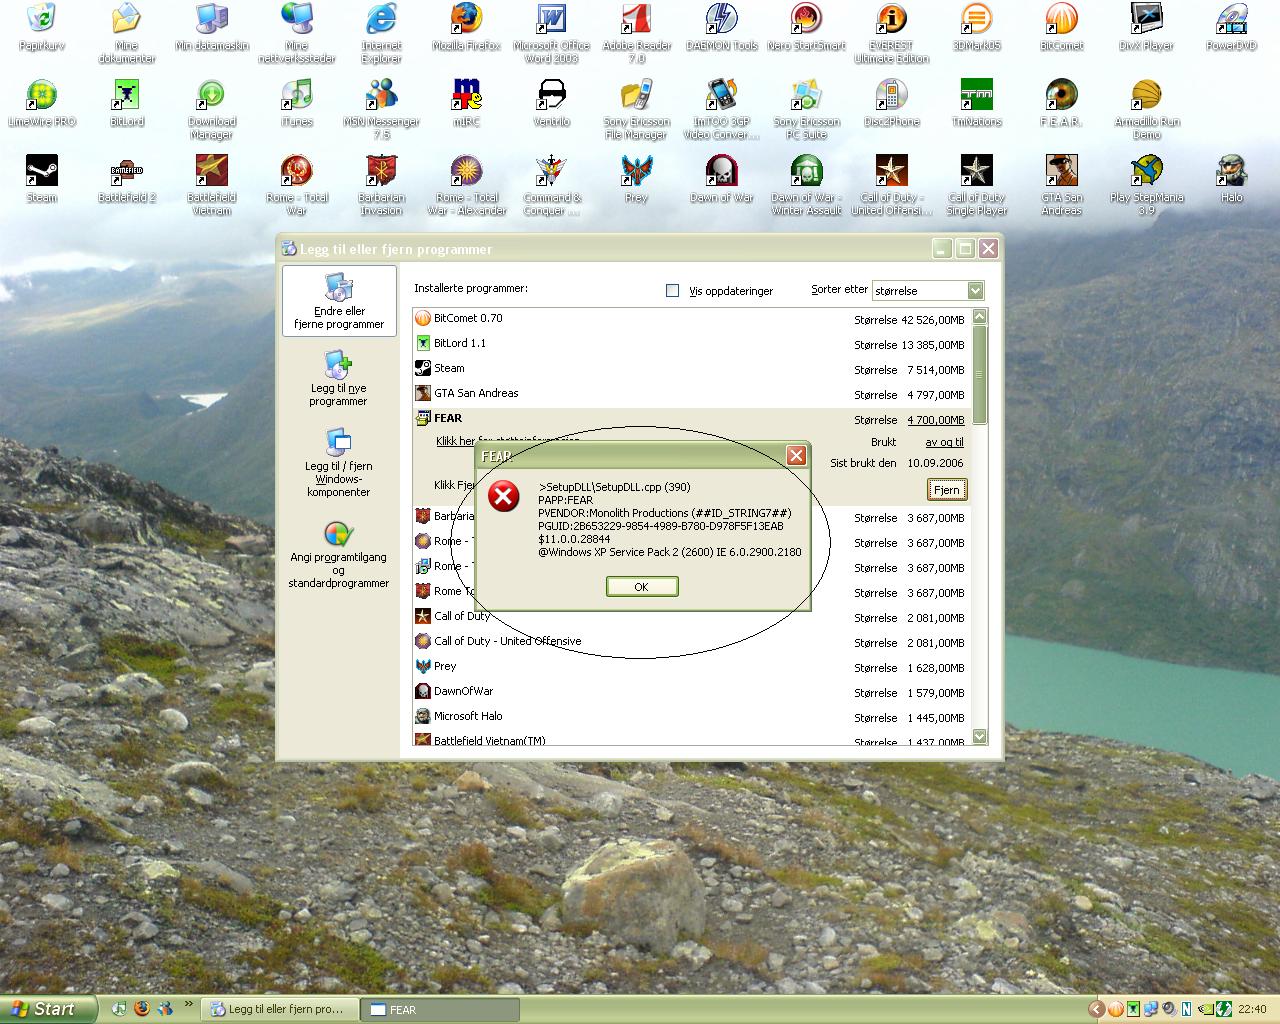This screenshot has height=1024, width=1280.
Task: Launch 3DMark05 desktop icon
Action: coord(976,28)
